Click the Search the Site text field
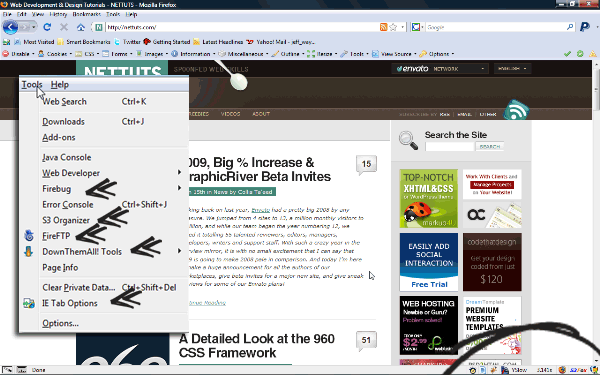600x375 pixels. (x=450, y=147)
